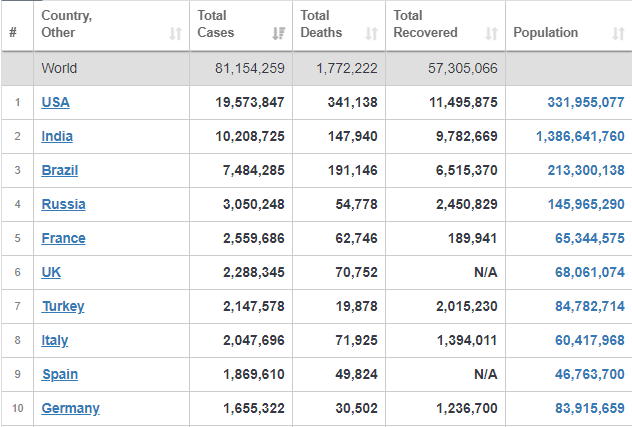Select Turkey total cases 2,147,578
The image size is (632, 427).
[254, 306]
